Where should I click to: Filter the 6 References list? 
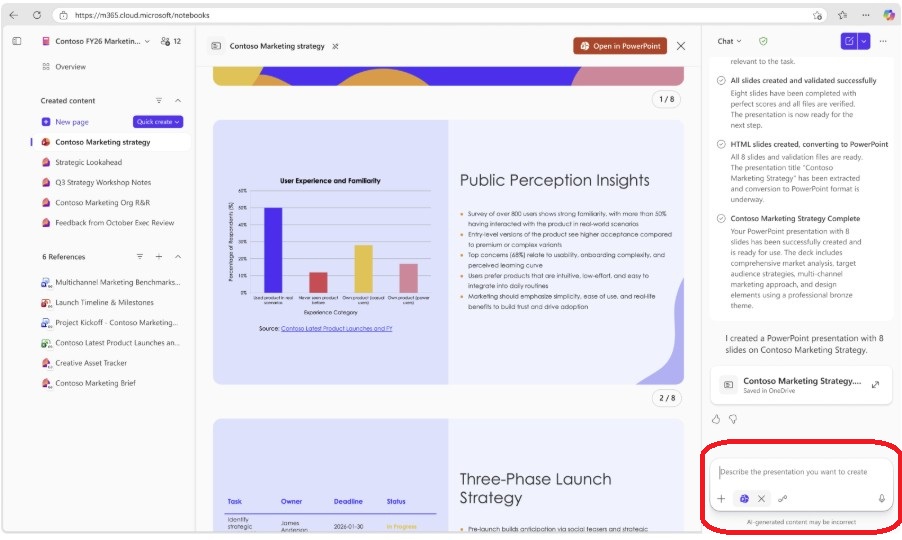(140, 256)
